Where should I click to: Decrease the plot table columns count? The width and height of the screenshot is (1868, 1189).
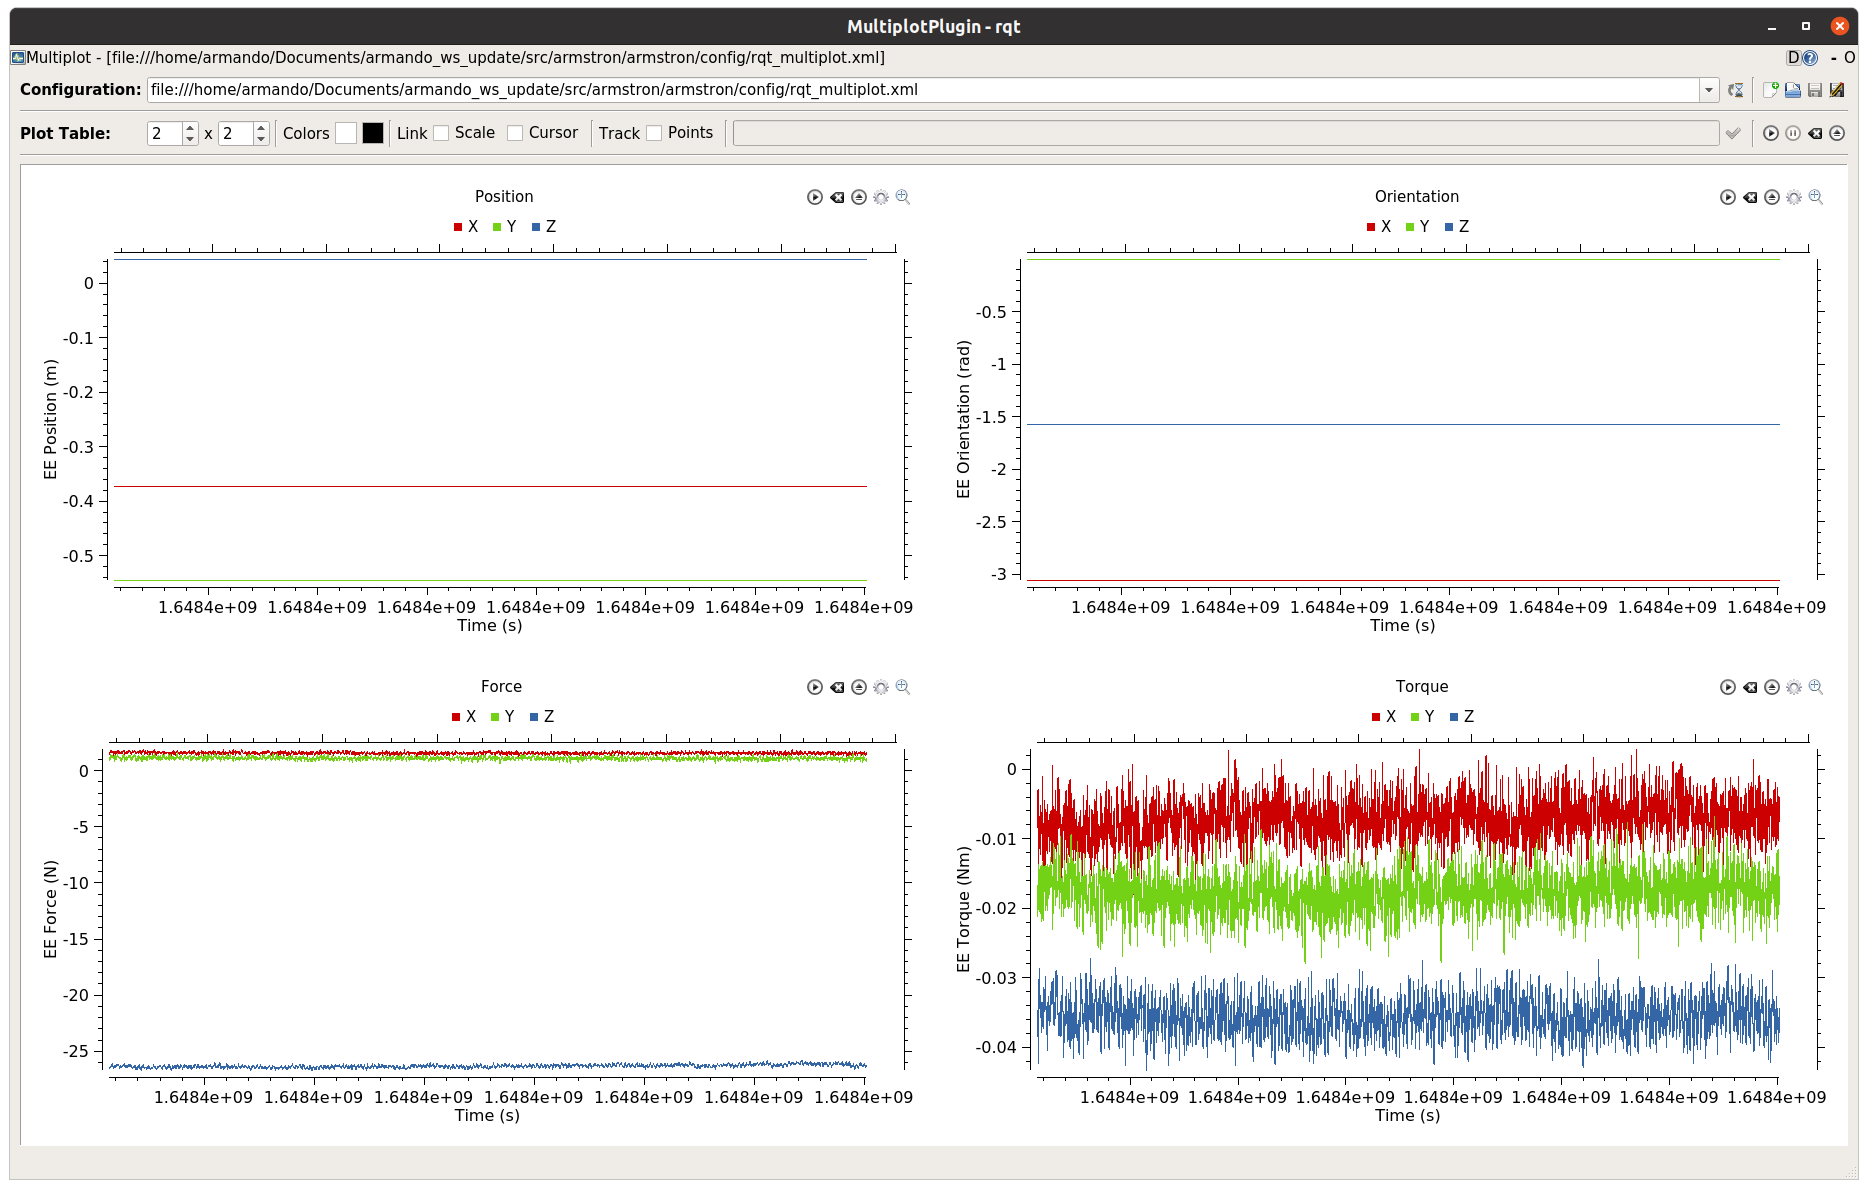(x=261, y=139)
